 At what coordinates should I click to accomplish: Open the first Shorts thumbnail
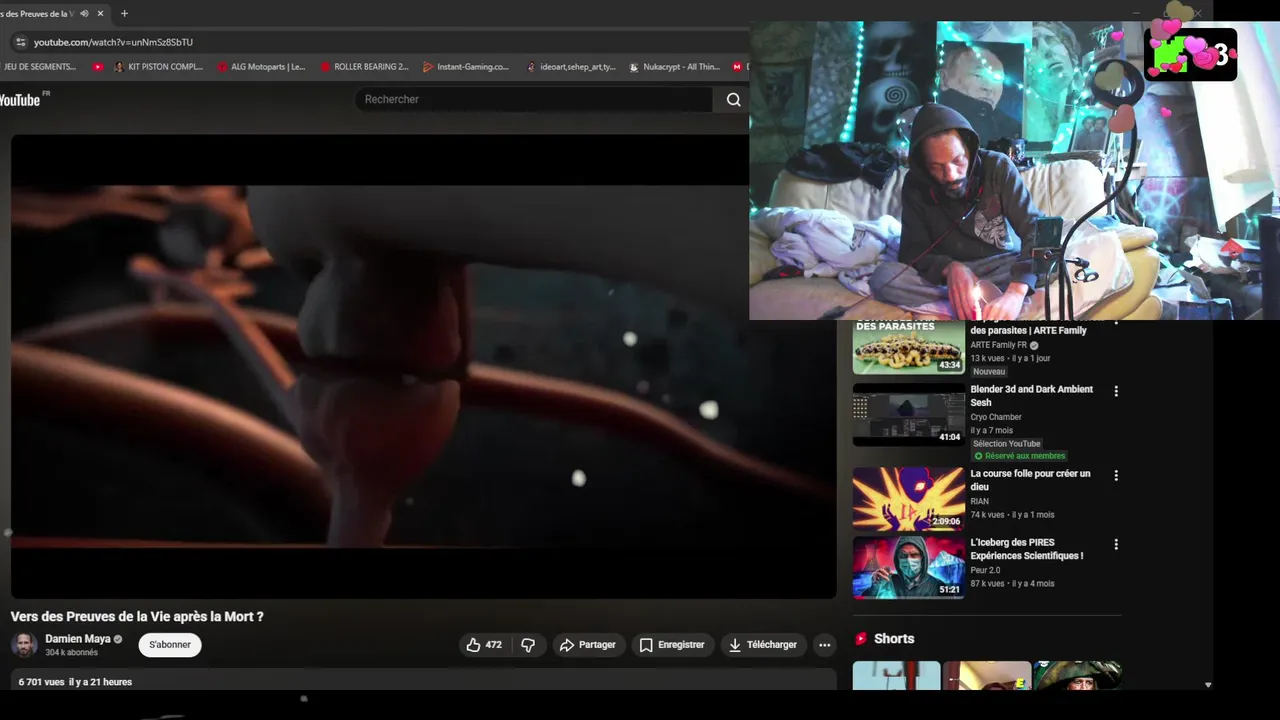(896, 676)
